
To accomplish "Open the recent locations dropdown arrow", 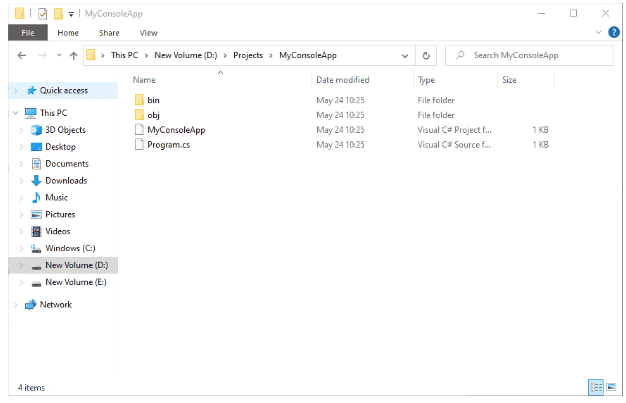I will click(59, 55).
